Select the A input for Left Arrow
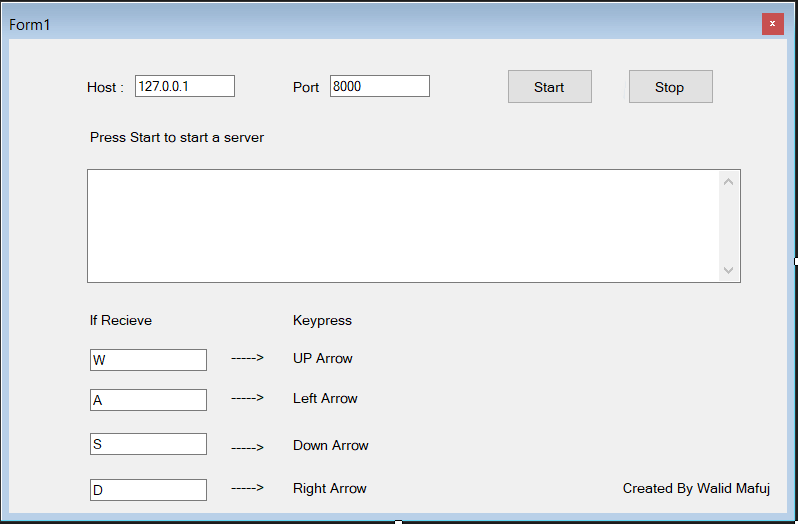 (x=148, y=400)
